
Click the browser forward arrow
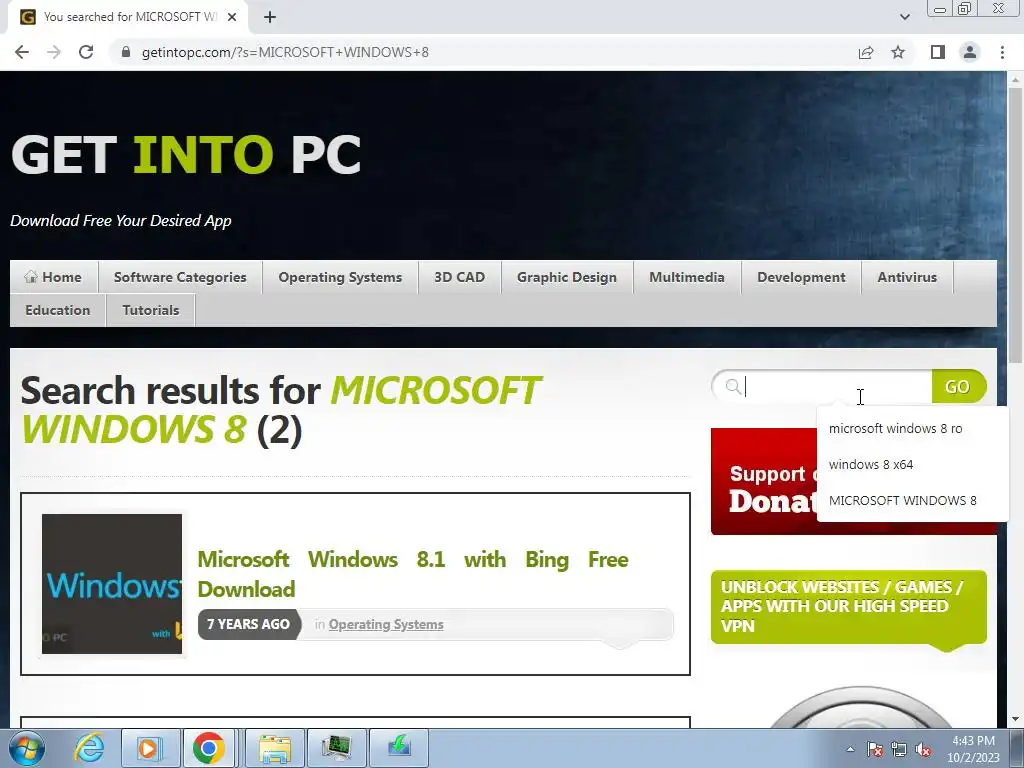54,52
